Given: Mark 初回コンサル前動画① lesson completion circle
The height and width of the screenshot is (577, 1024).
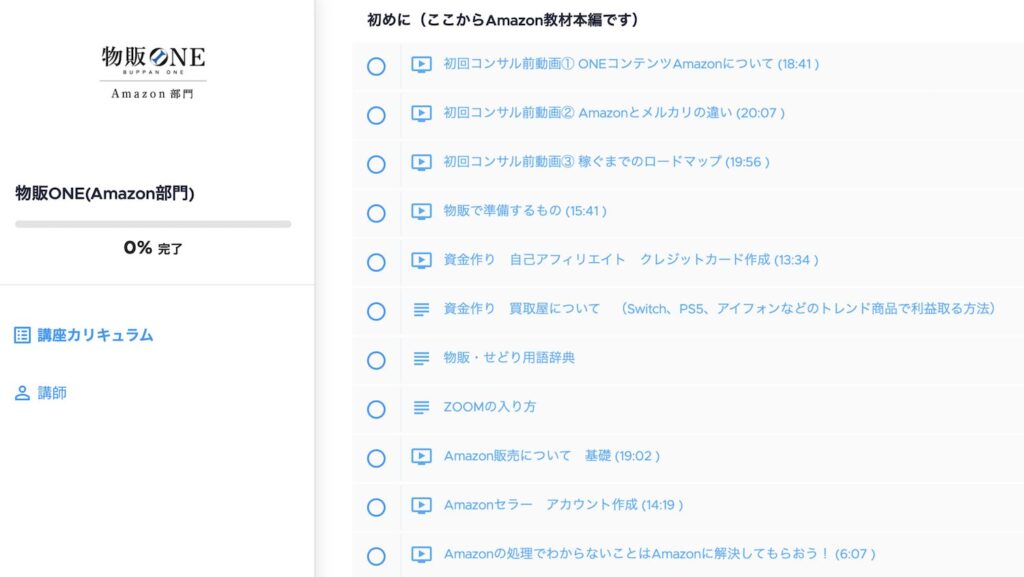Looking at the screenshot, I should coord(376,66).
